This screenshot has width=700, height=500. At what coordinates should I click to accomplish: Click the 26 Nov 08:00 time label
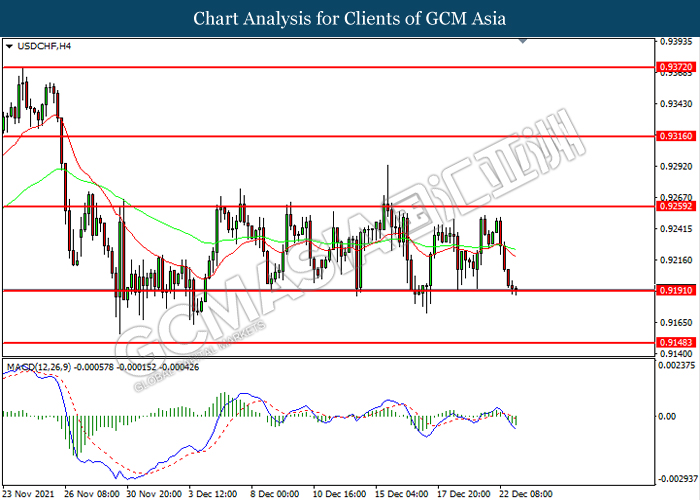[x=92, y=494]
